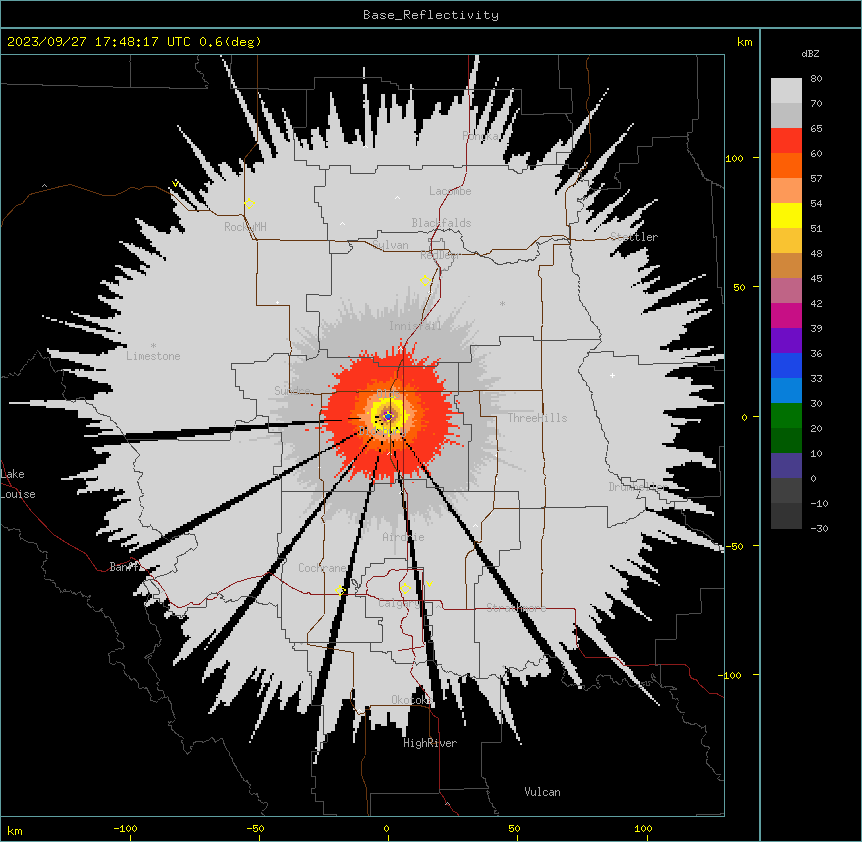This screenshot has height=842, width=862.
Task: Click the 50 tick on the bottom axis
Action: (x=515, y=828)
